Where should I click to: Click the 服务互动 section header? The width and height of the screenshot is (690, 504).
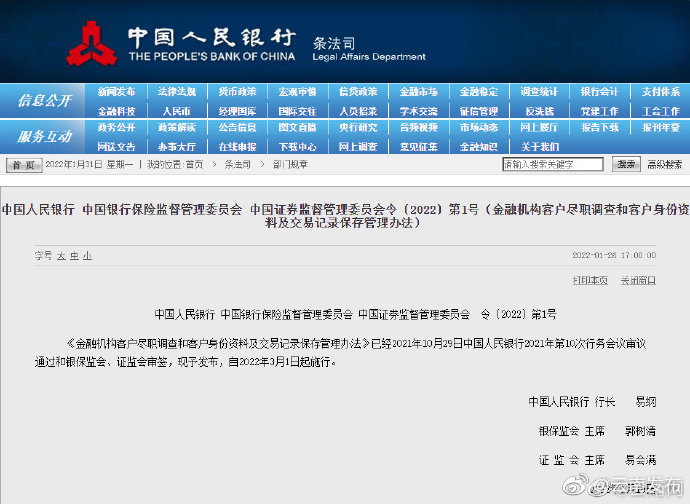tap(44, 136)
